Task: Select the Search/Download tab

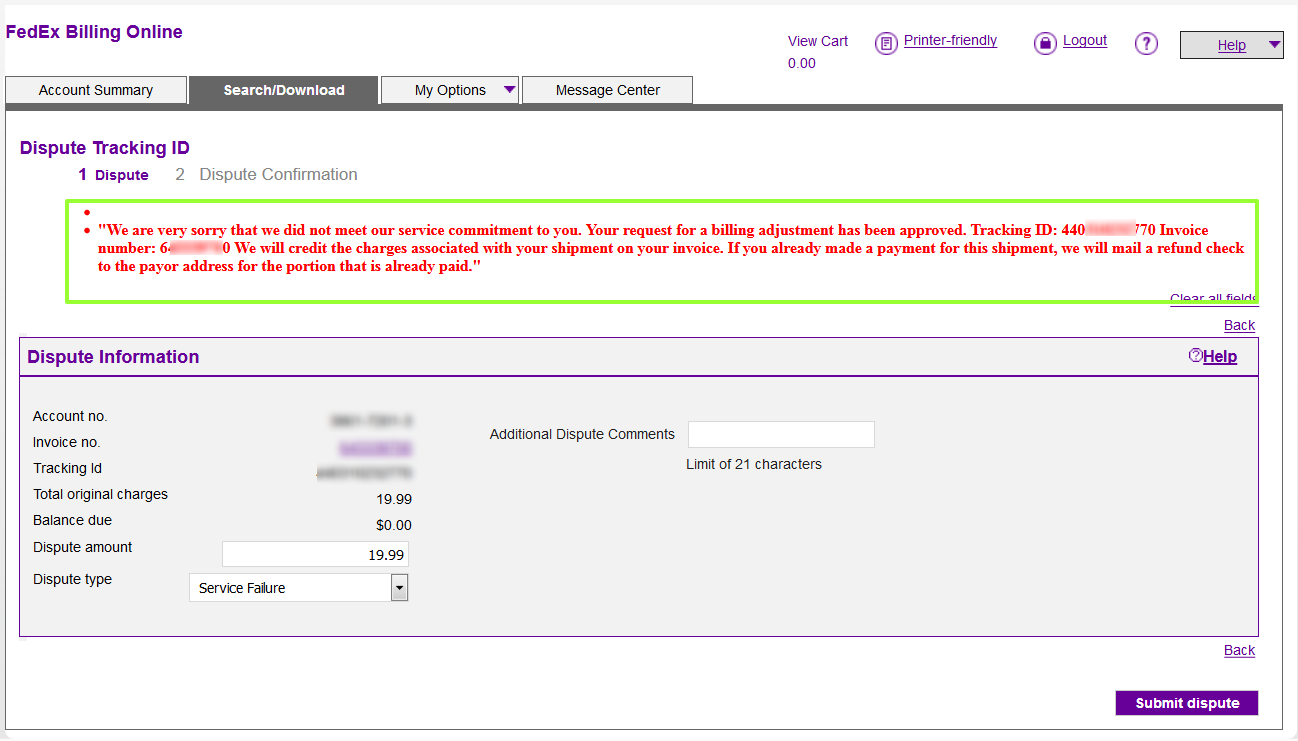Action: tap(284, 90)
